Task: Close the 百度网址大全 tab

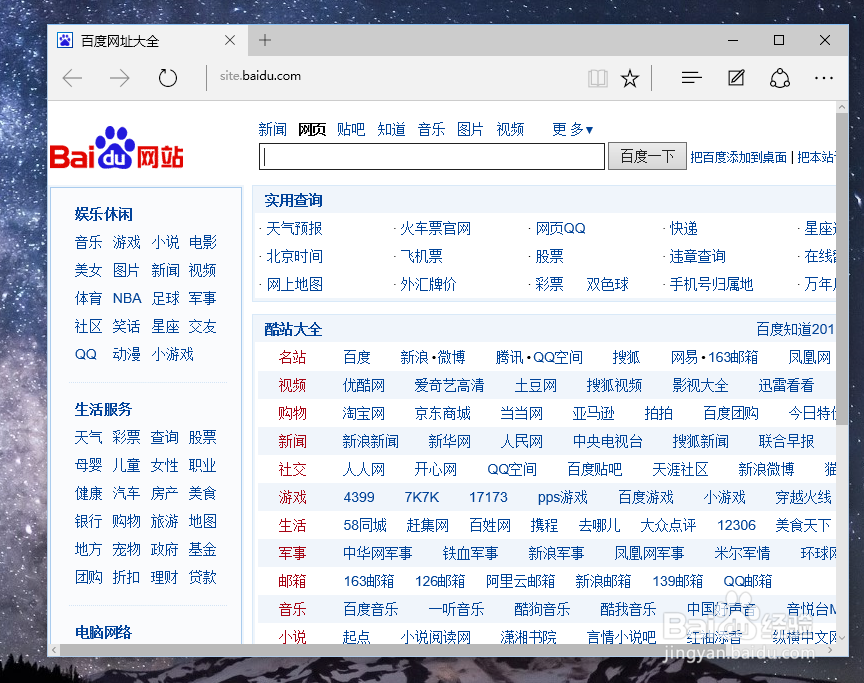Action: click(230, 40)
